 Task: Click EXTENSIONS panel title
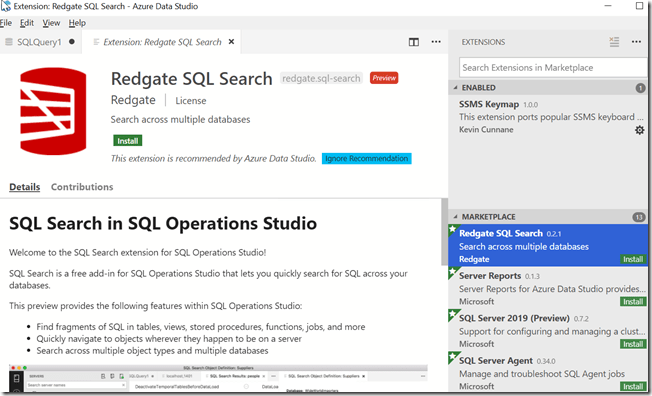click(x=483, y=42)
